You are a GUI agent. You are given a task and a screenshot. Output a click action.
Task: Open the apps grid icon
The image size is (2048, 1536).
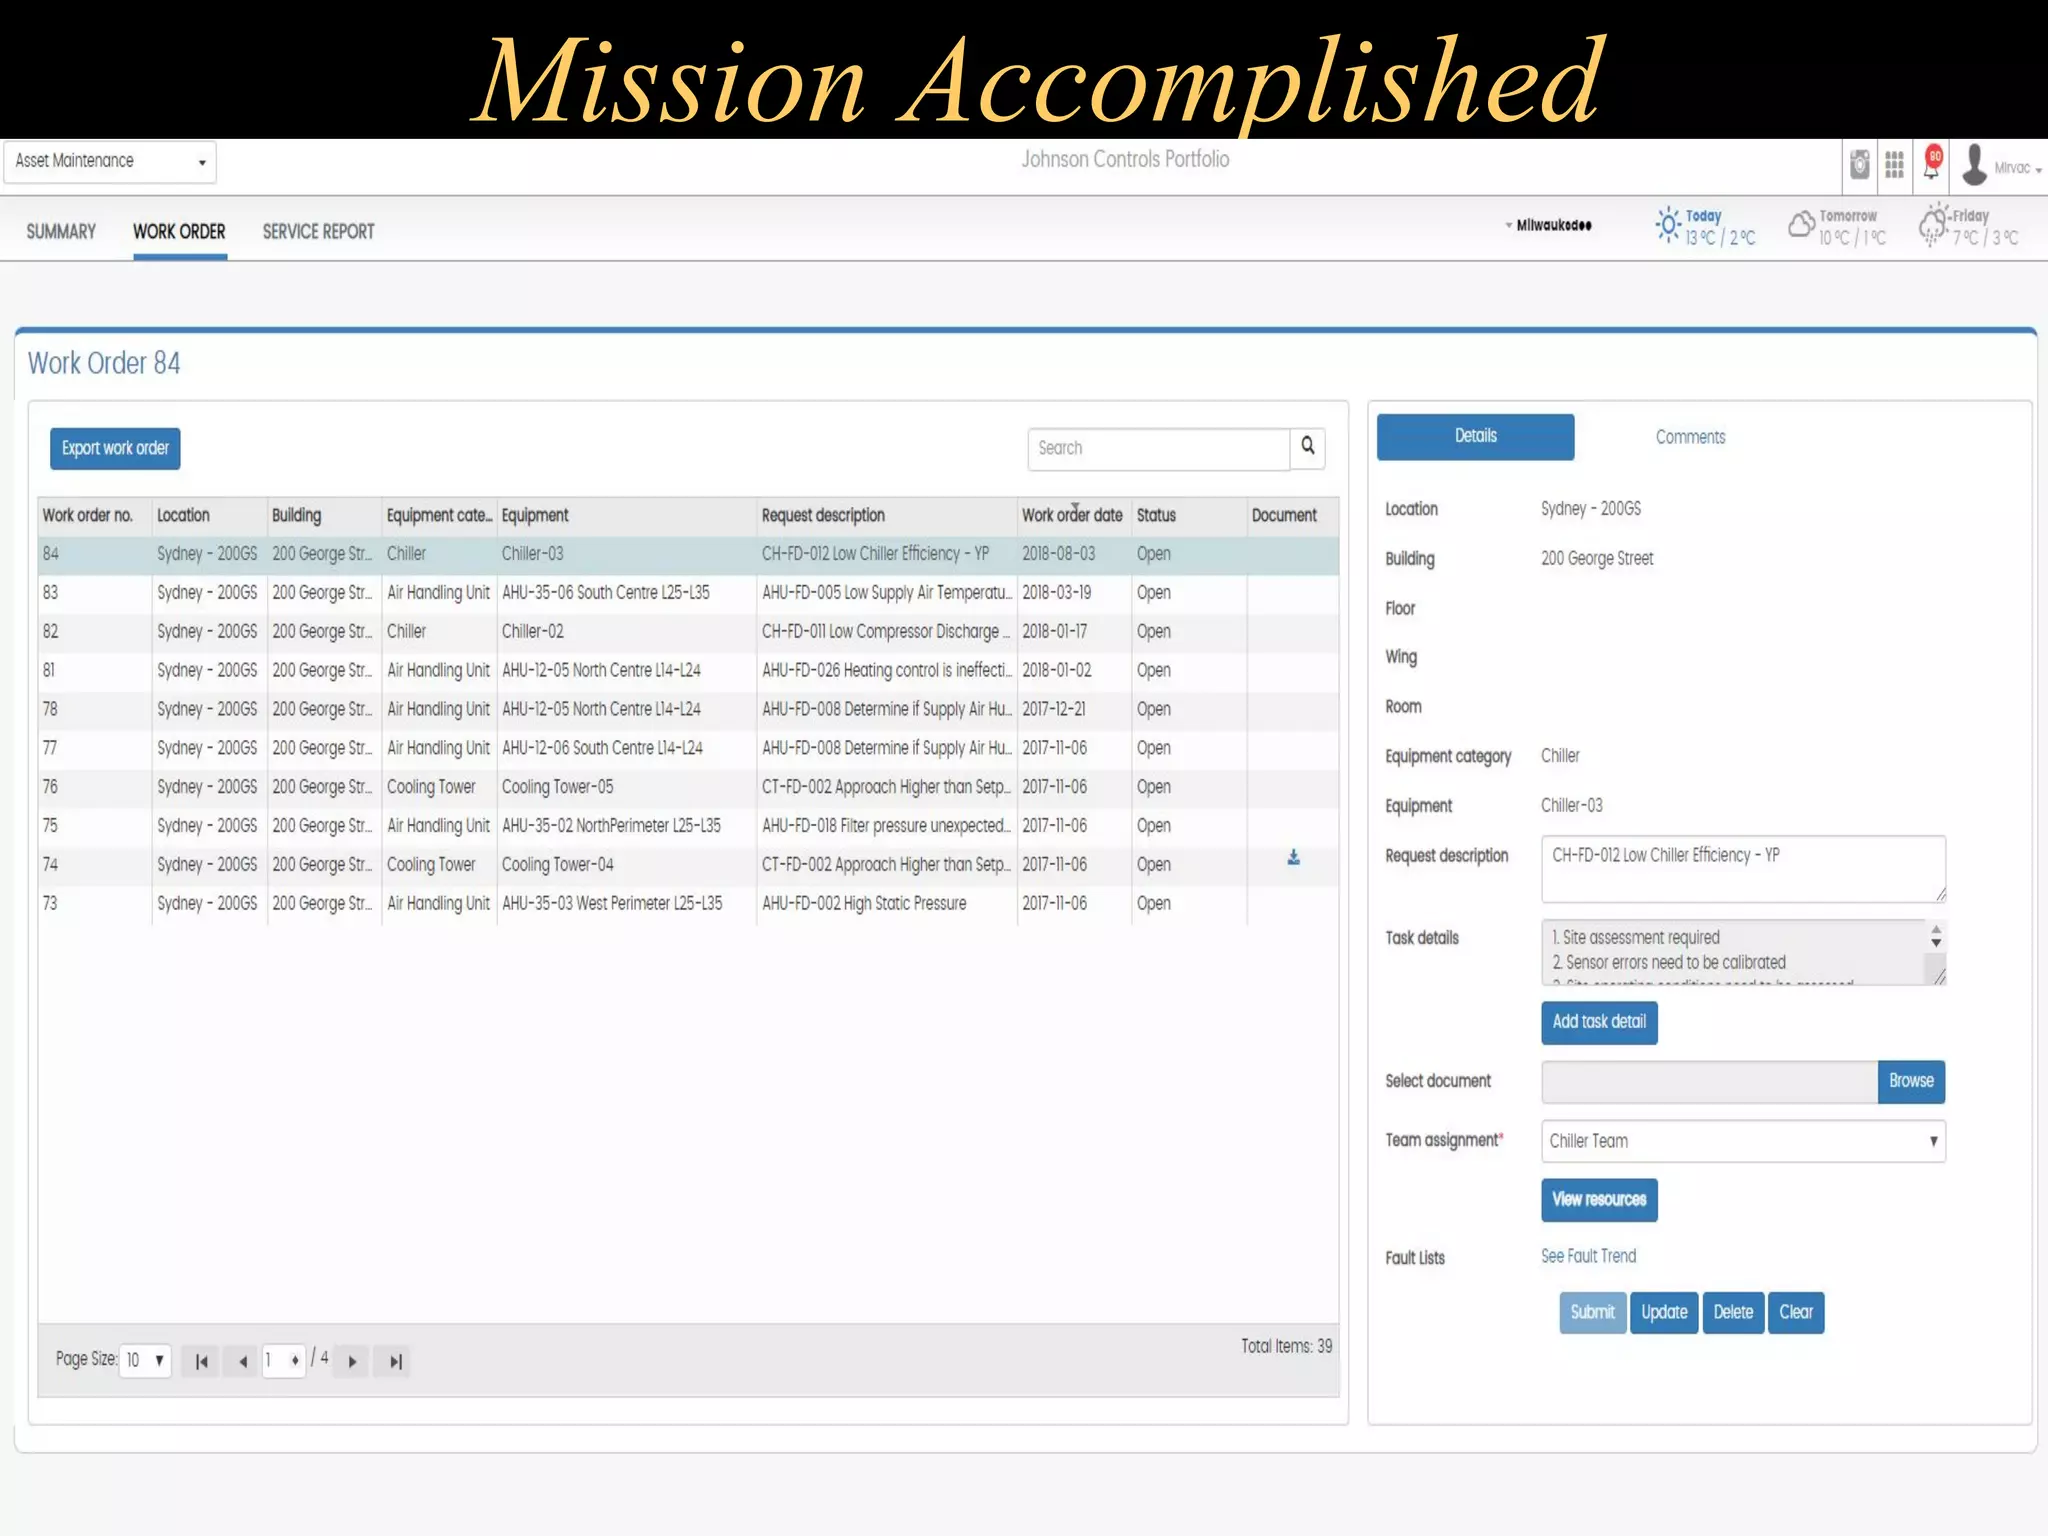click(x=1894, y=165)
